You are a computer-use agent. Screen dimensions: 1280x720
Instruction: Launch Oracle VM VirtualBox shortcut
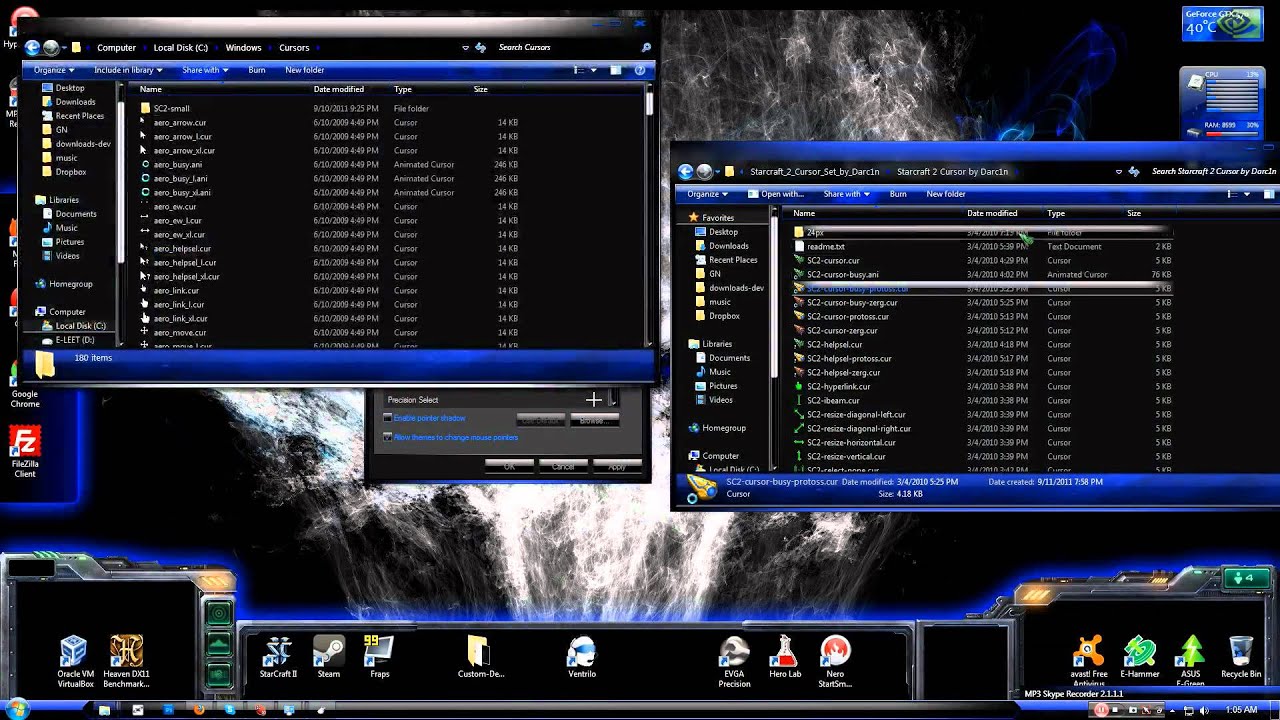click(73, 661)
